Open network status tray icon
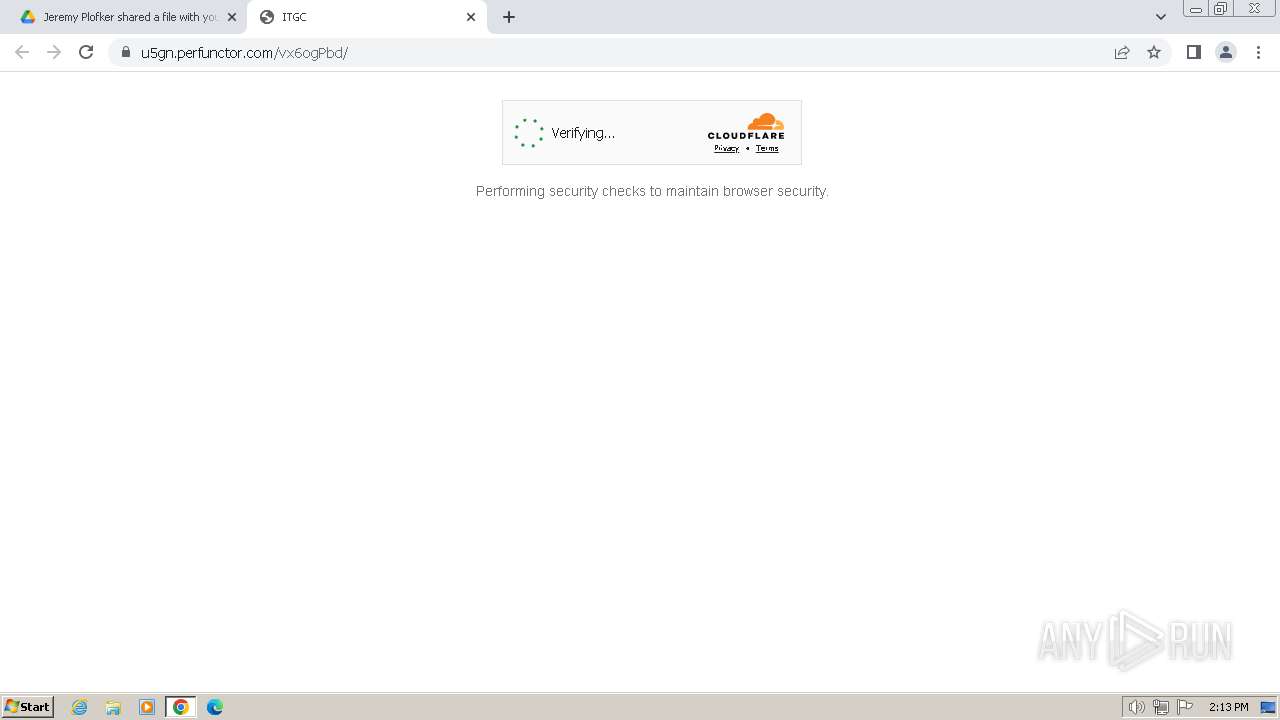This screenshot has height=720, width=1280. 1161,707
